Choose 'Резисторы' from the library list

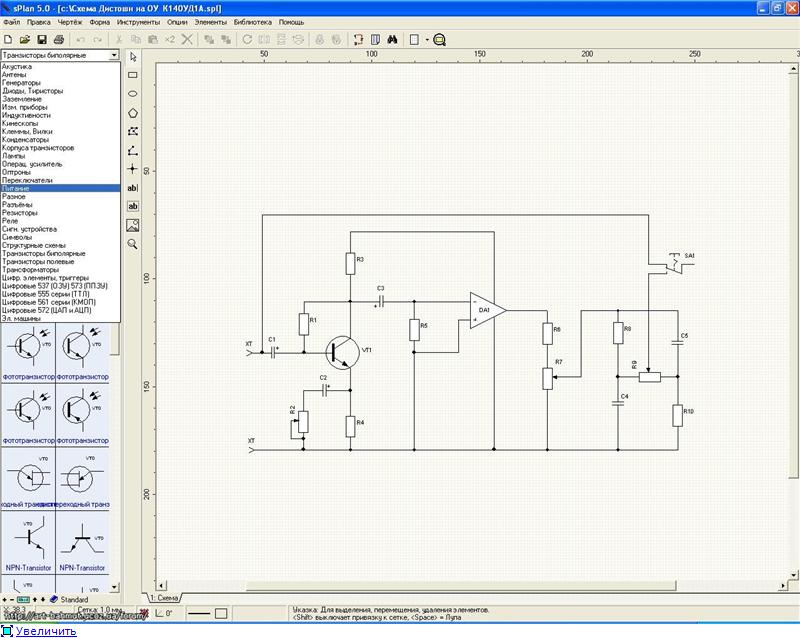pos(20,213)
